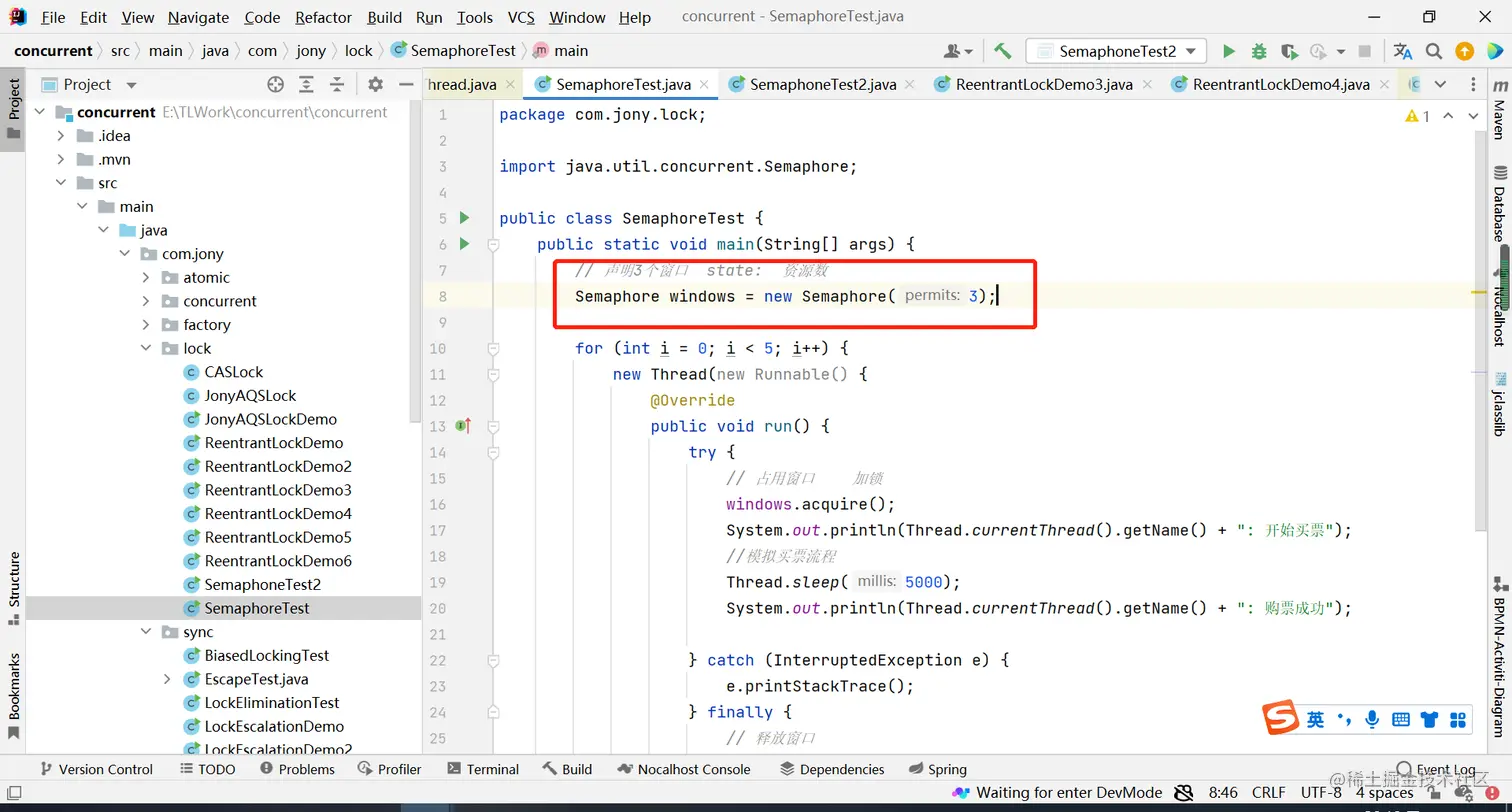The width and height of the screenshot is (1512, 812).
Task: Jump to next highlighted error arrow
Action: (x=1473, y=116)
